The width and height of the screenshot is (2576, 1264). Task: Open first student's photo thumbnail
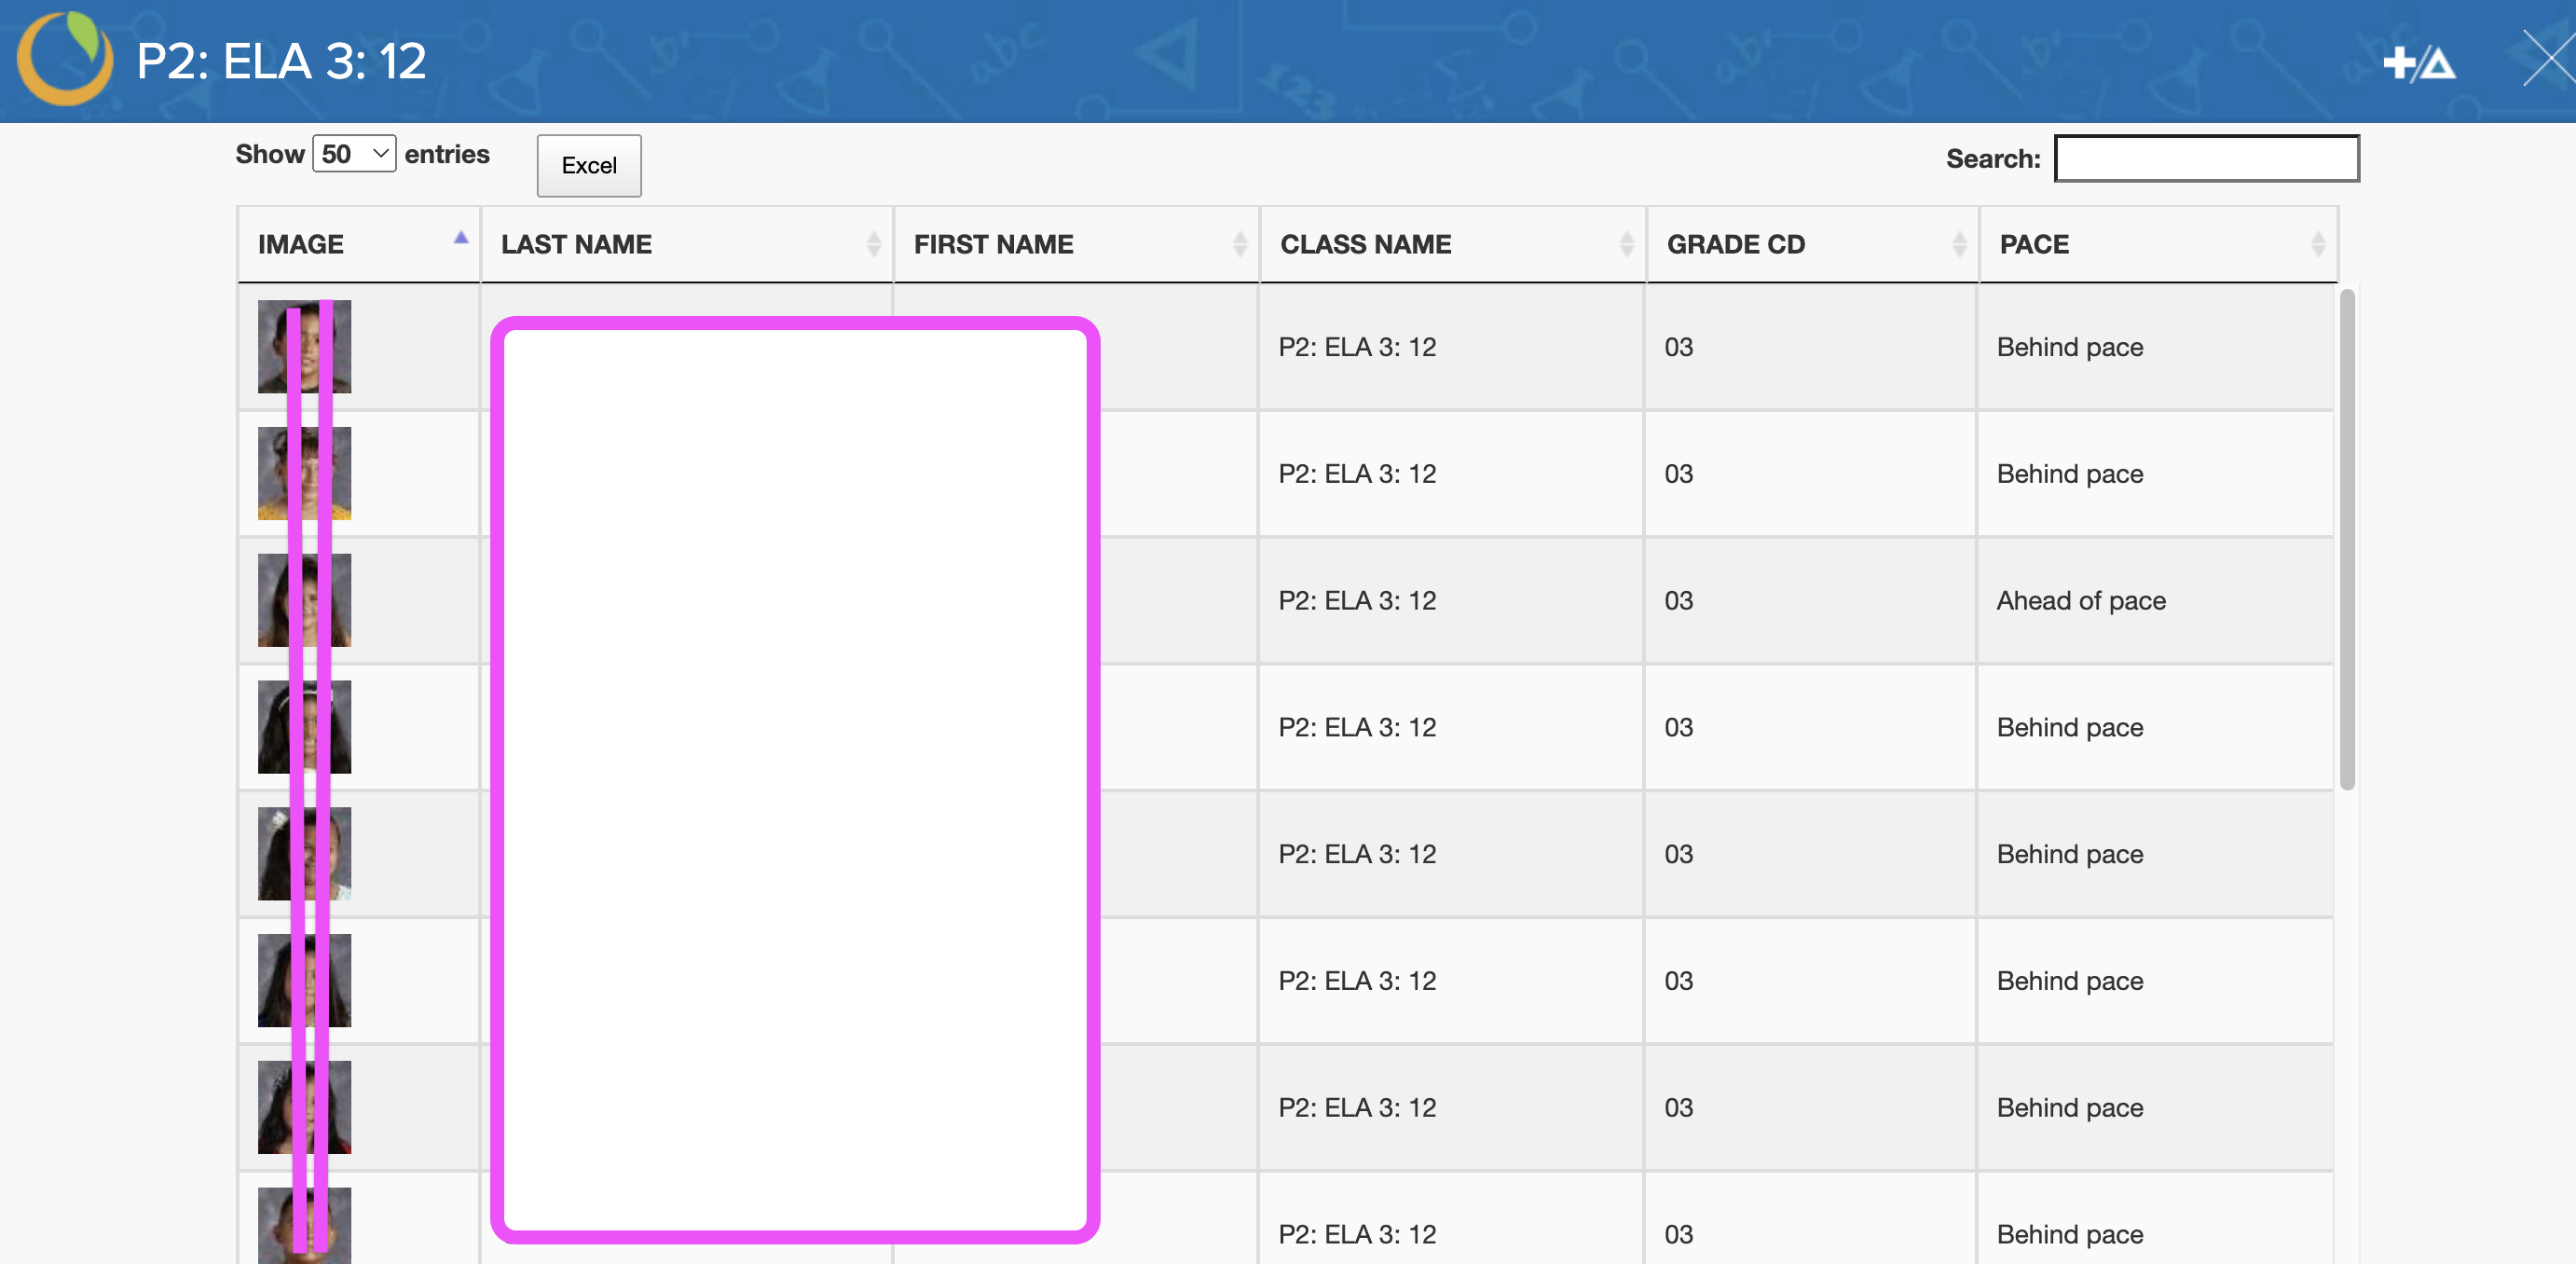304,347
